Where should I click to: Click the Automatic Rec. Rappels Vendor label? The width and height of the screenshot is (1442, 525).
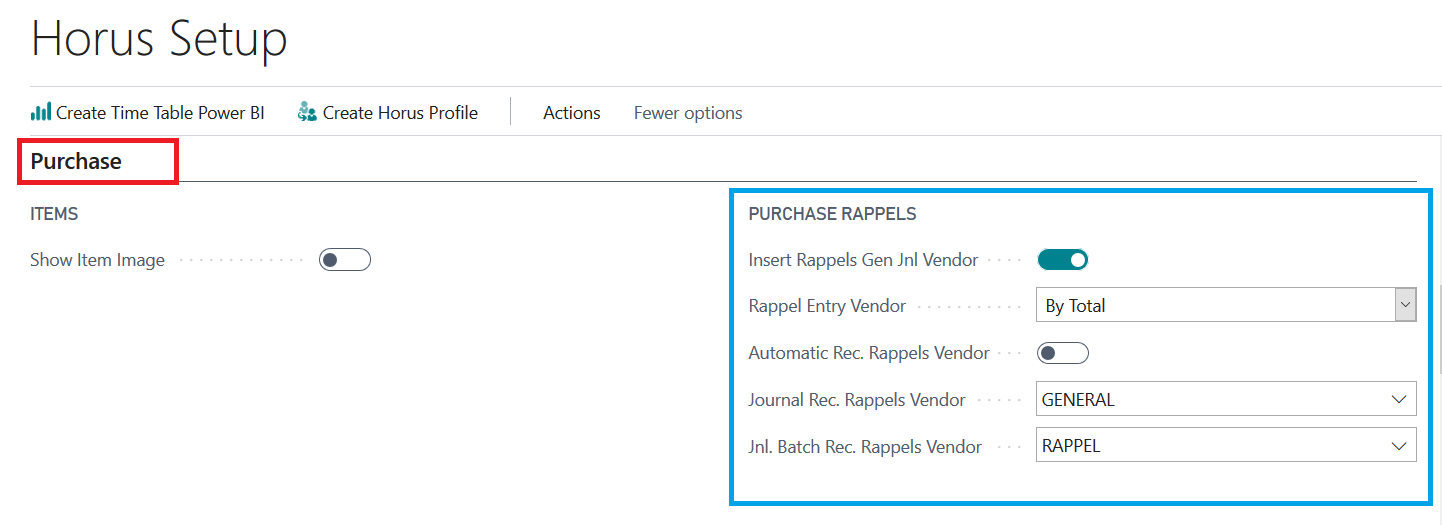[x=869, y=353]
